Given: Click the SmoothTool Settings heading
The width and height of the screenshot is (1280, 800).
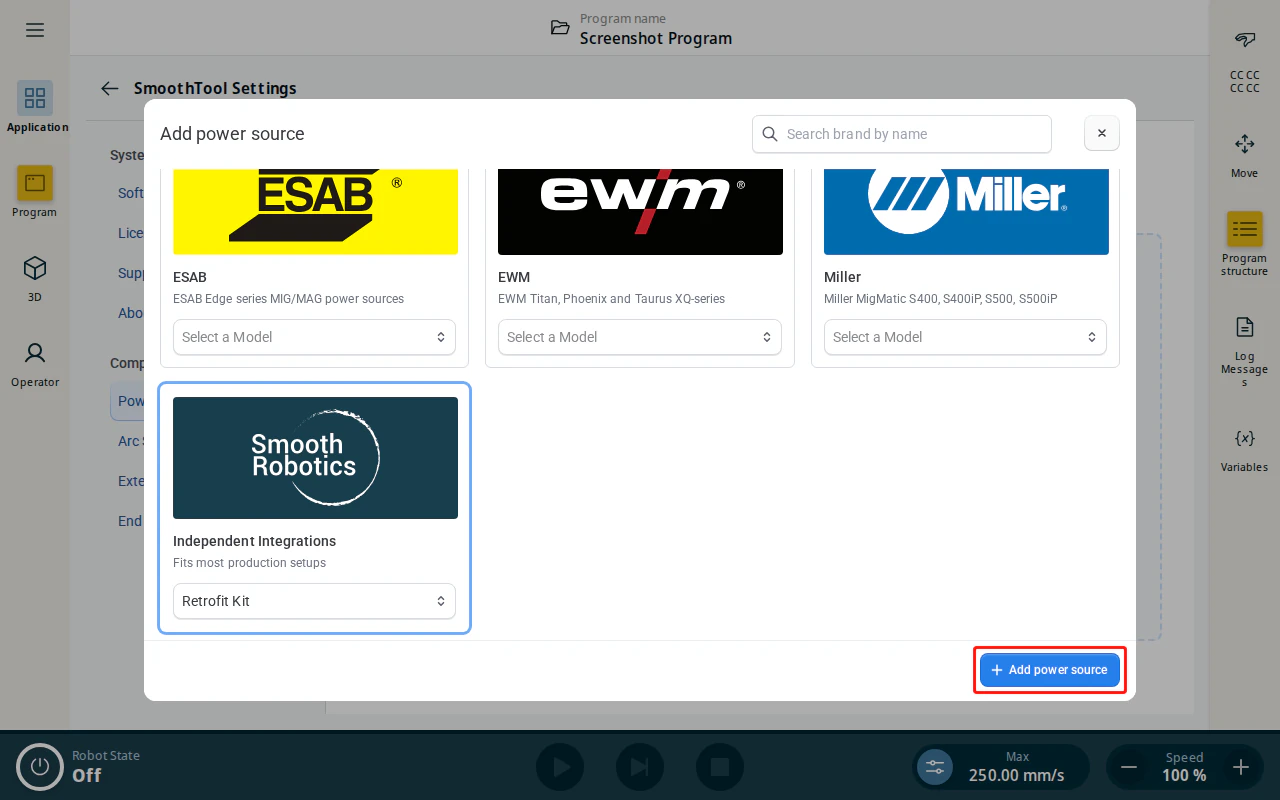Looking at the screenshot, I should pos(215,88).
